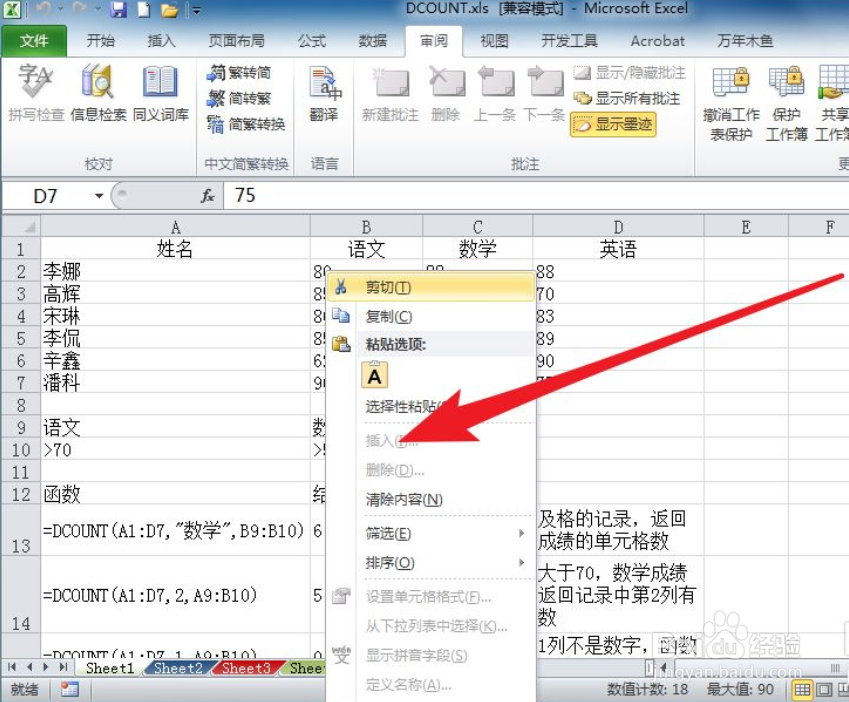
Task: Expand 筛选(E) Filter submenu
Action: point(431,534)
